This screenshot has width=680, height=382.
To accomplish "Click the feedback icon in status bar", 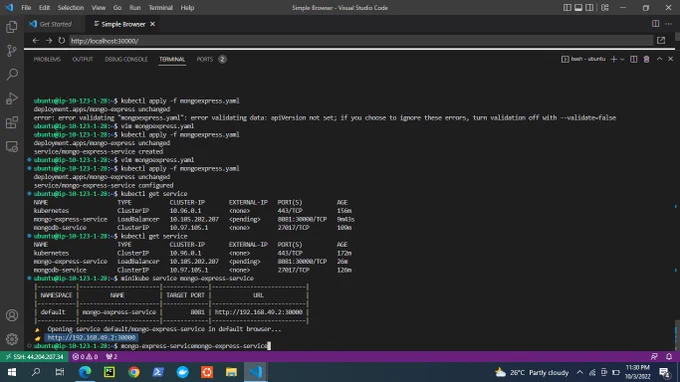I will click(654, 356).
